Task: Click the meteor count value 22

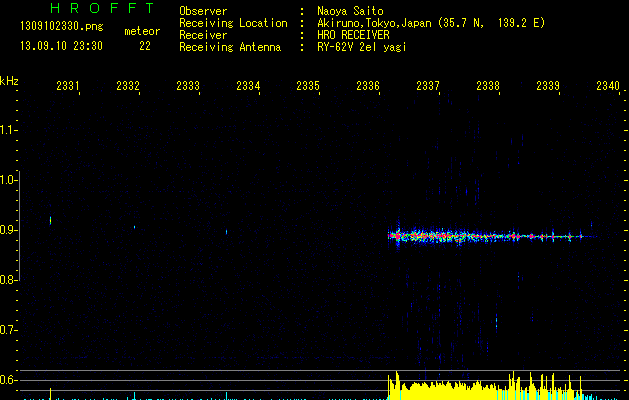Action: click(145, 46)
